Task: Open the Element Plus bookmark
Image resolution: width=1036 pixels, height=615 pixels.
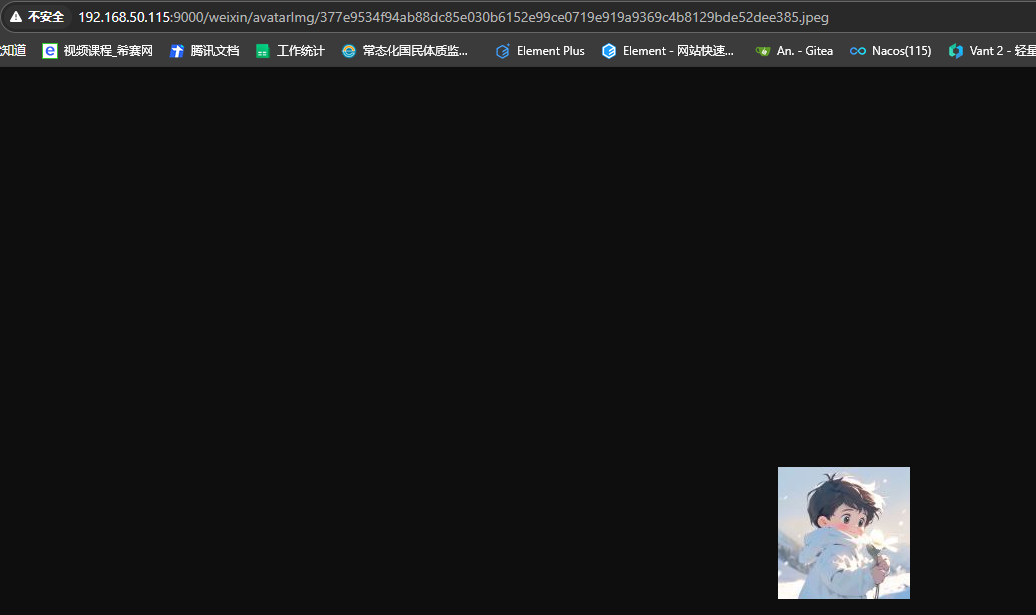Action: tap(540, 51)
